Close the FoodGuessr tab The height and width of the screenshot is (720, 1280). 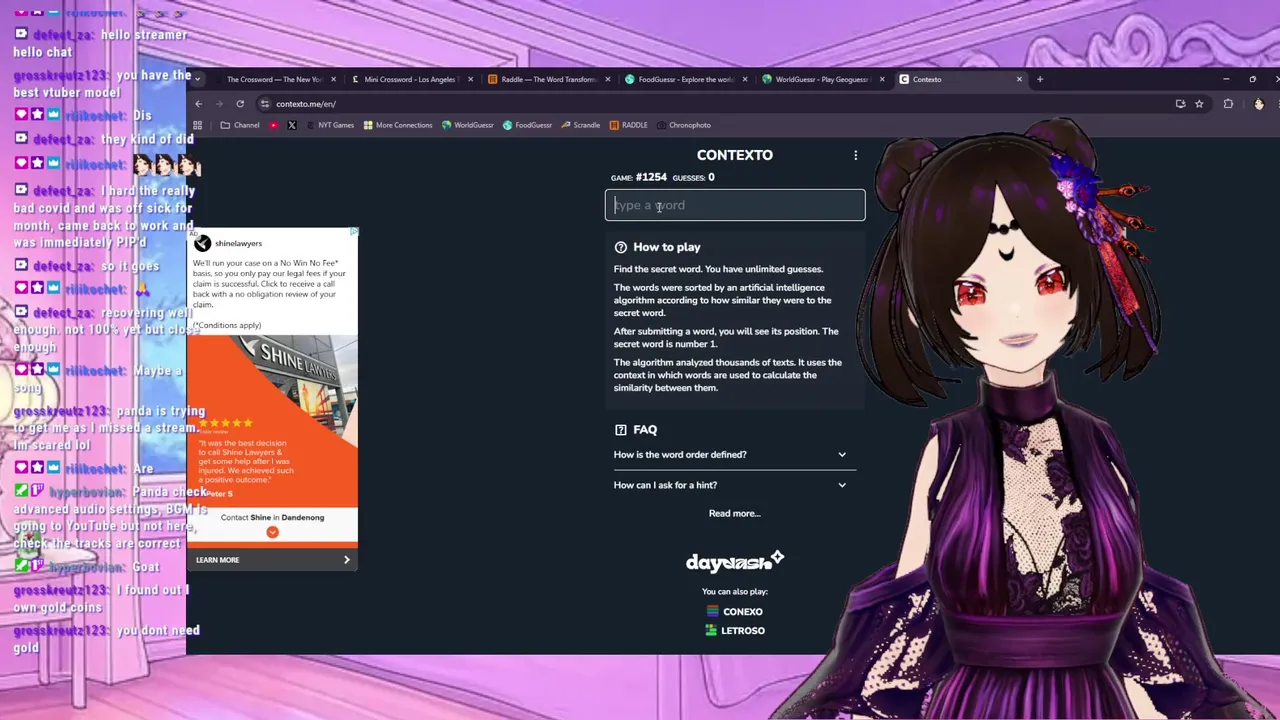click(x=745, y=79)
